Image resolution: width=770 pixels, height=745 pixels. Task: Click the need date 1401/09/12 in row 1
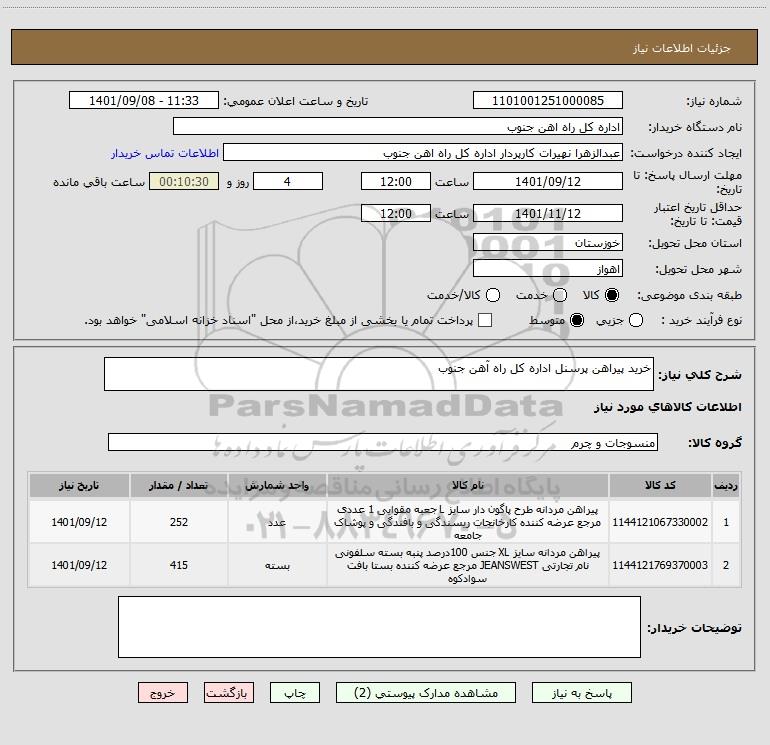(x=79, y=522)
